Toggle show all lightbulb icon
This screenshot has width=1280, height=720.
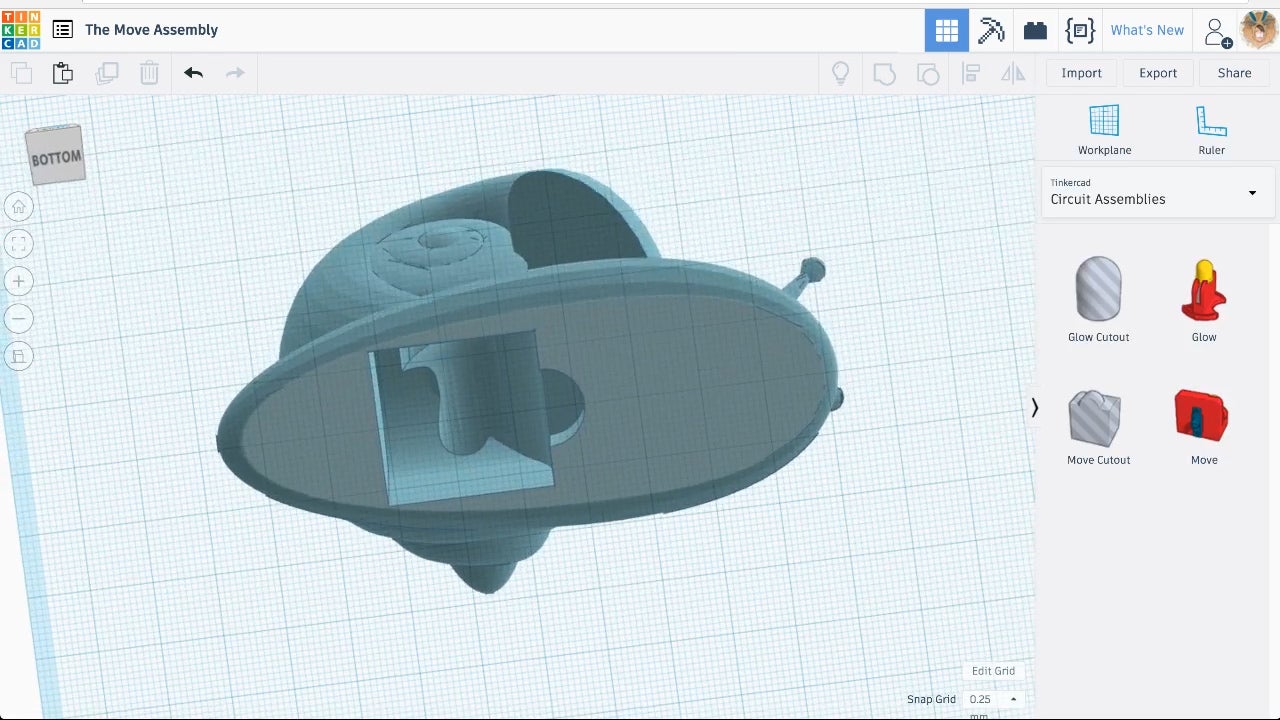click(x=841, y=73)
